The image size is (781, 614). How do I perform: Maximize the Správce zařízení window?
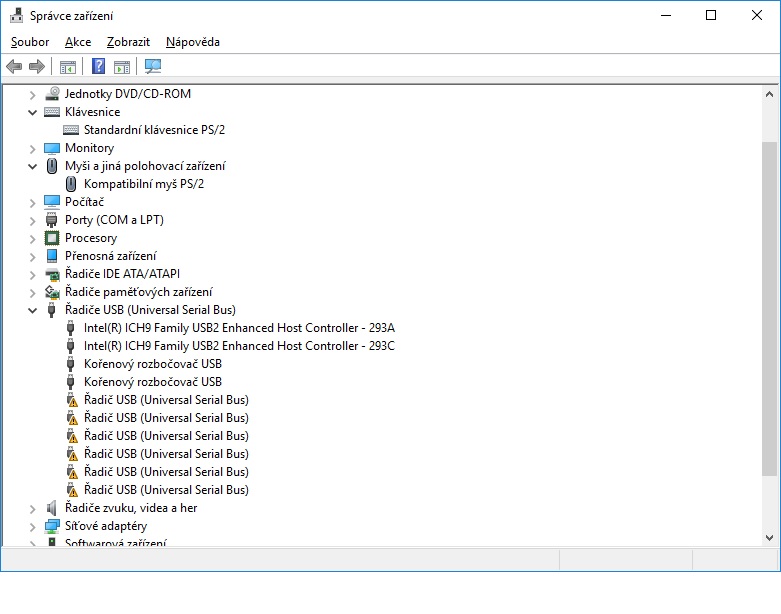[711, 15]
